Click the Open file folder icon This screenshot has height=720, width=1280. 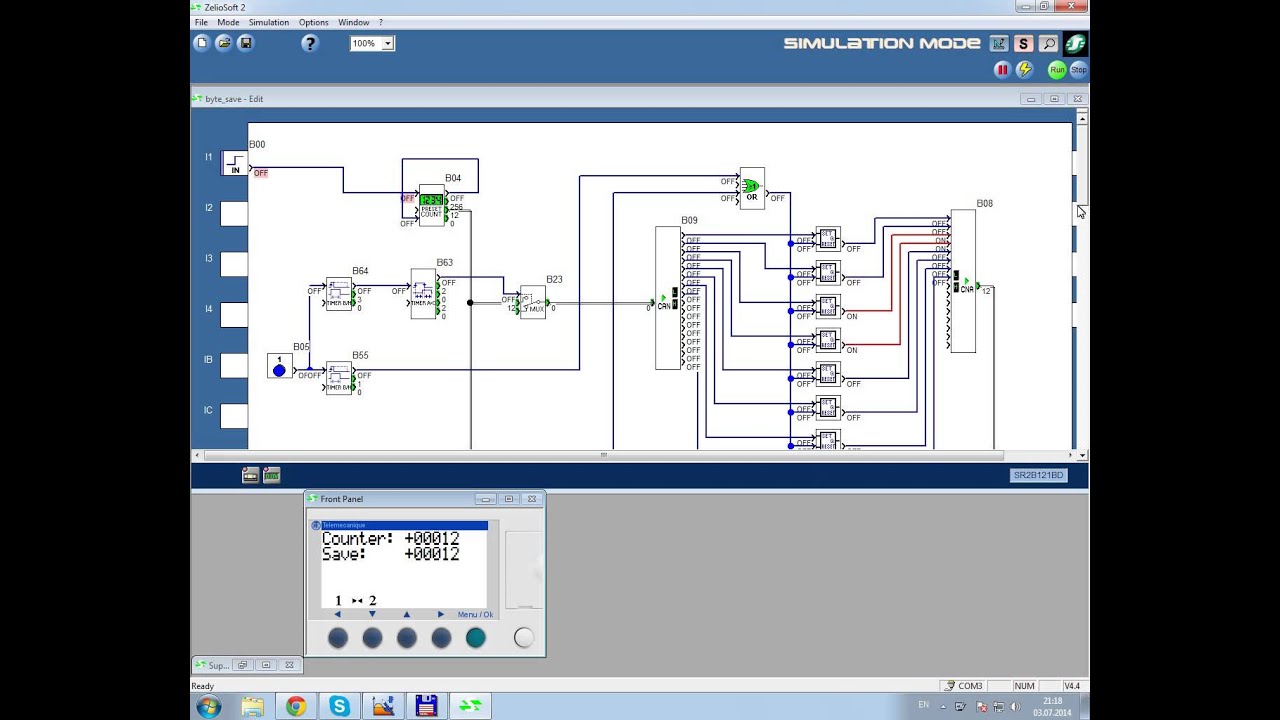pos(224,43)
